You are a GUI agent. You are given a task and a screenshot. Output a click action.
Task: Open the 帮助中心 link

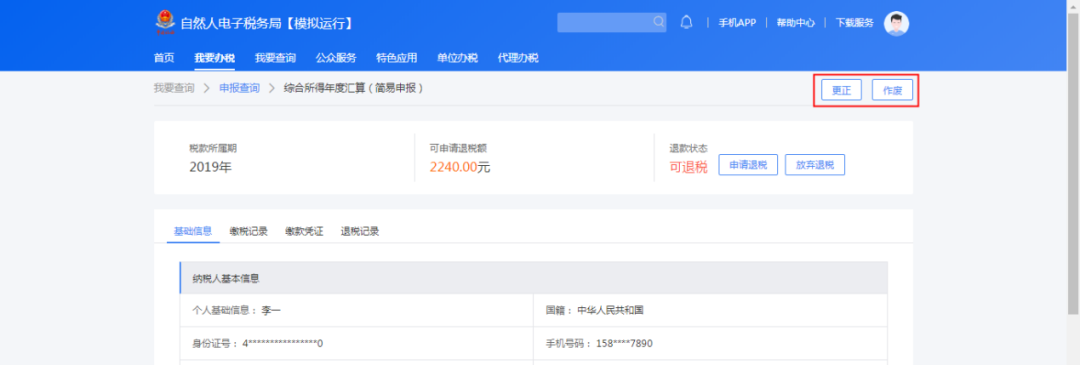click(796, 23)
